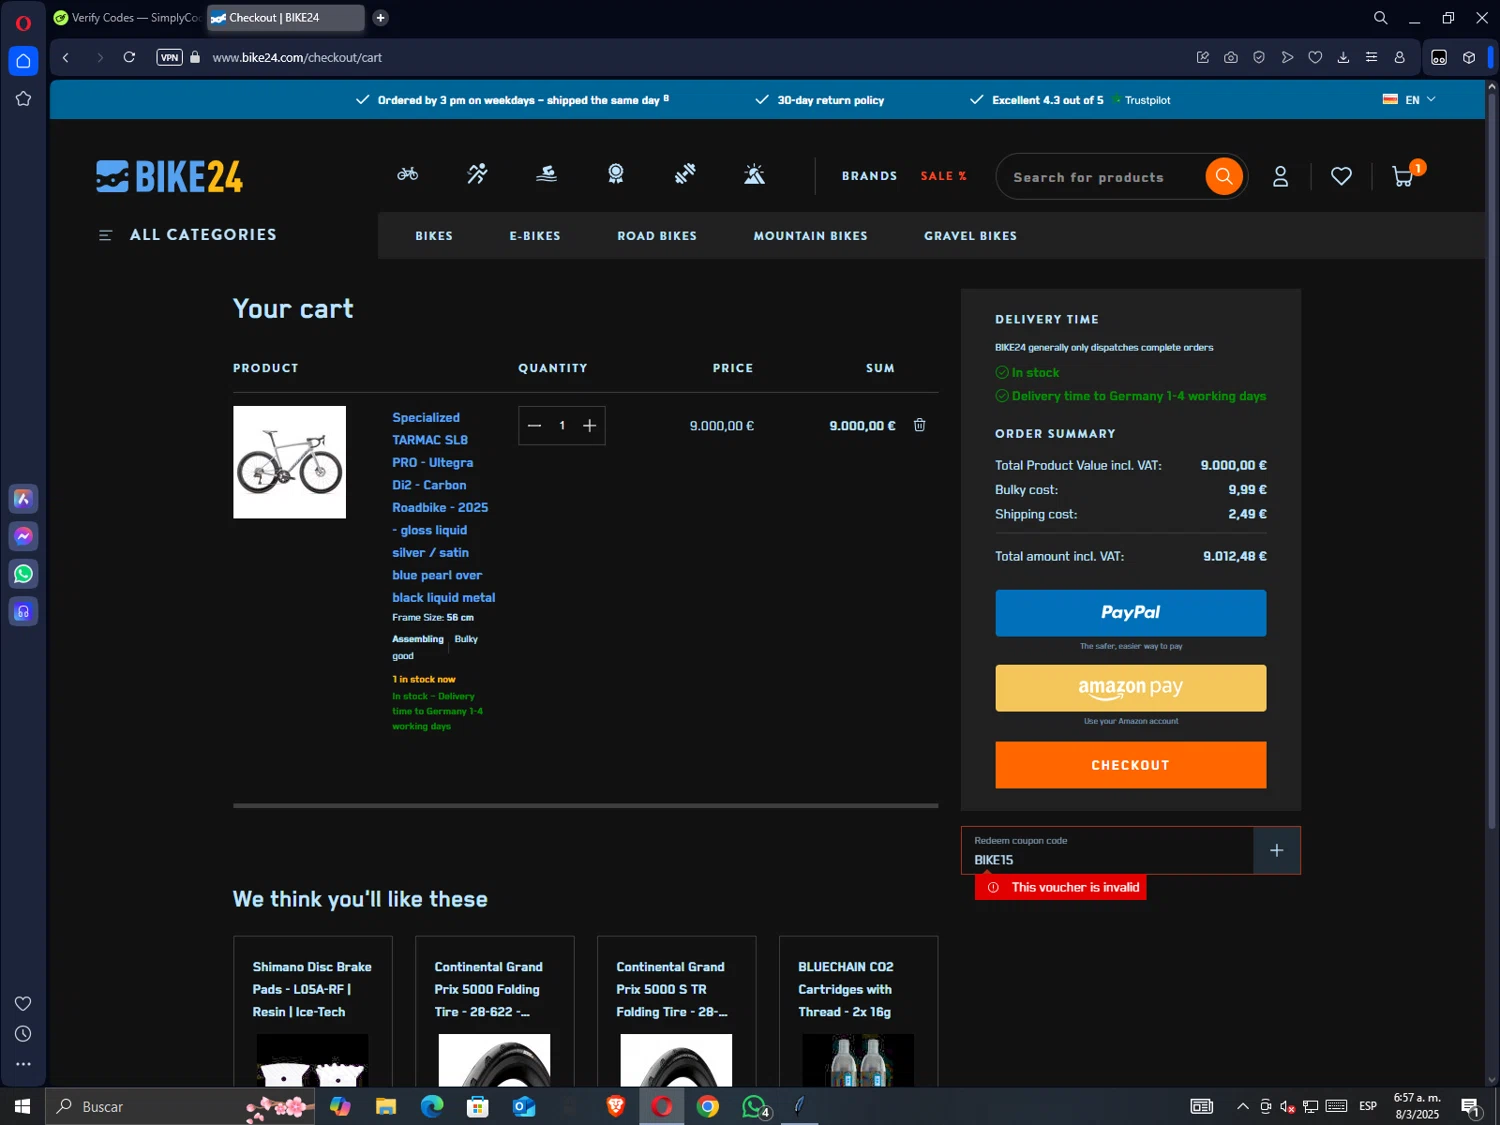Image resolution: width=1500 pixels, height=1125 pixels.
Task: Open Shimano Disc Brake Pads recommendation
Action: tap(312, 1011)
